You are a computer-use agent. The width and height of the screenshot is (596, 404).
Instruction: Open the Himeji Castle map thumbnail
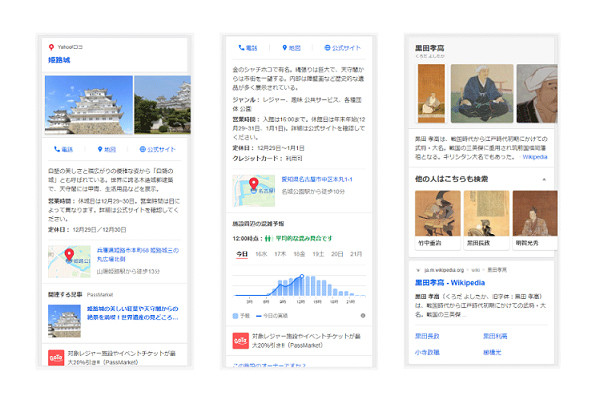[69, 261]
